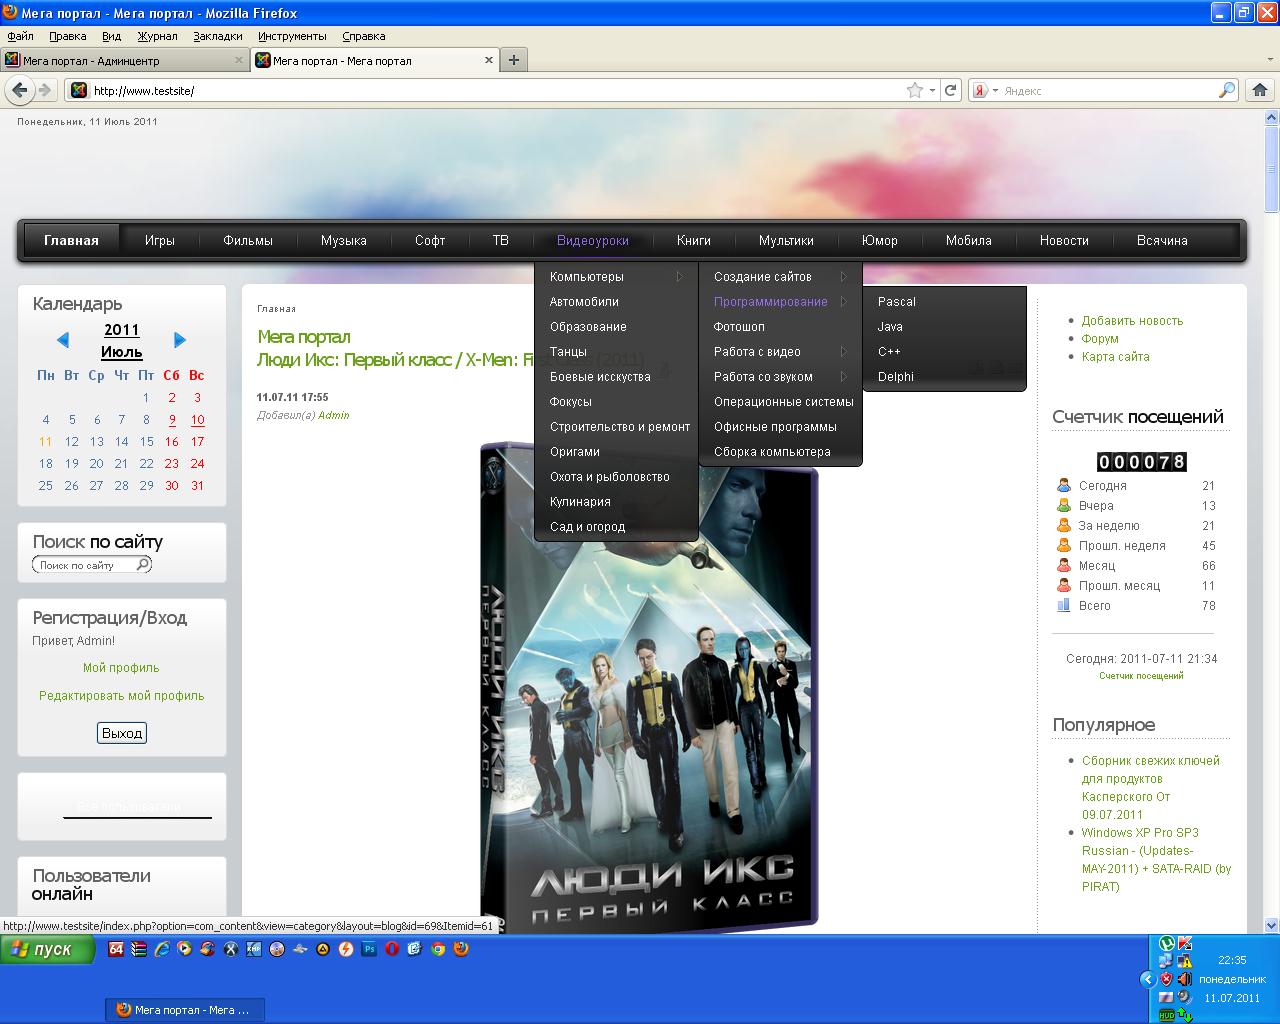Launch Internet Explorer from quick launch
Viewport: 1280px width, 1024px height.
pyautogui.click(x=161, y=949)
